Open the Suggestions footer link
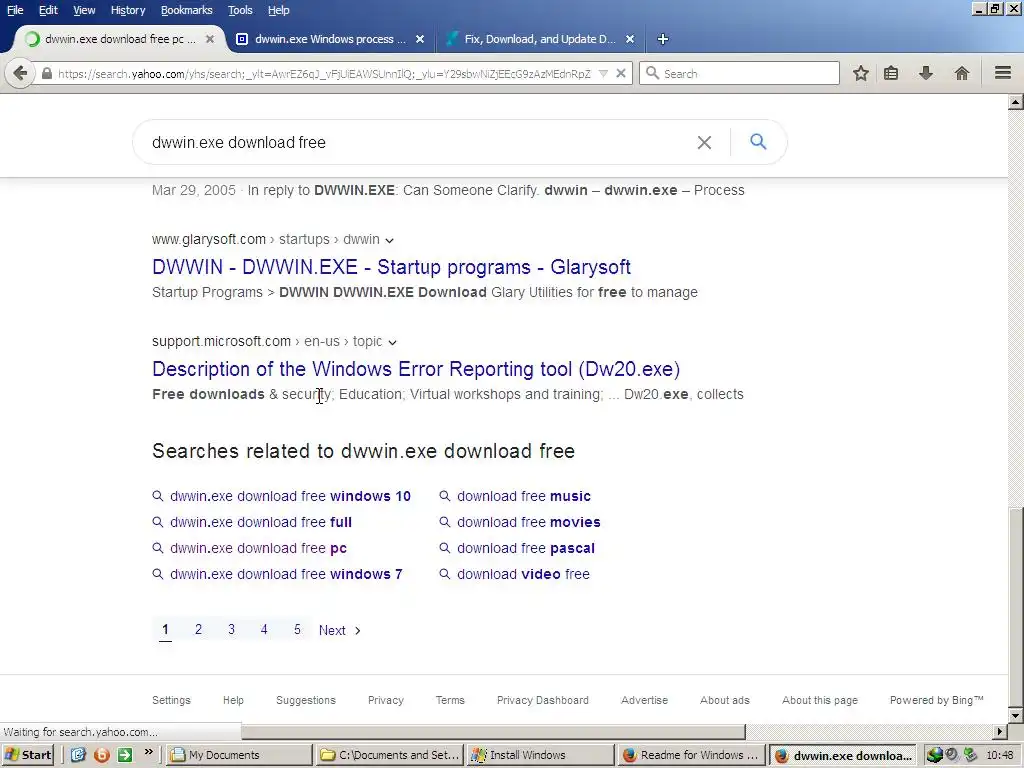 (306, 700)
